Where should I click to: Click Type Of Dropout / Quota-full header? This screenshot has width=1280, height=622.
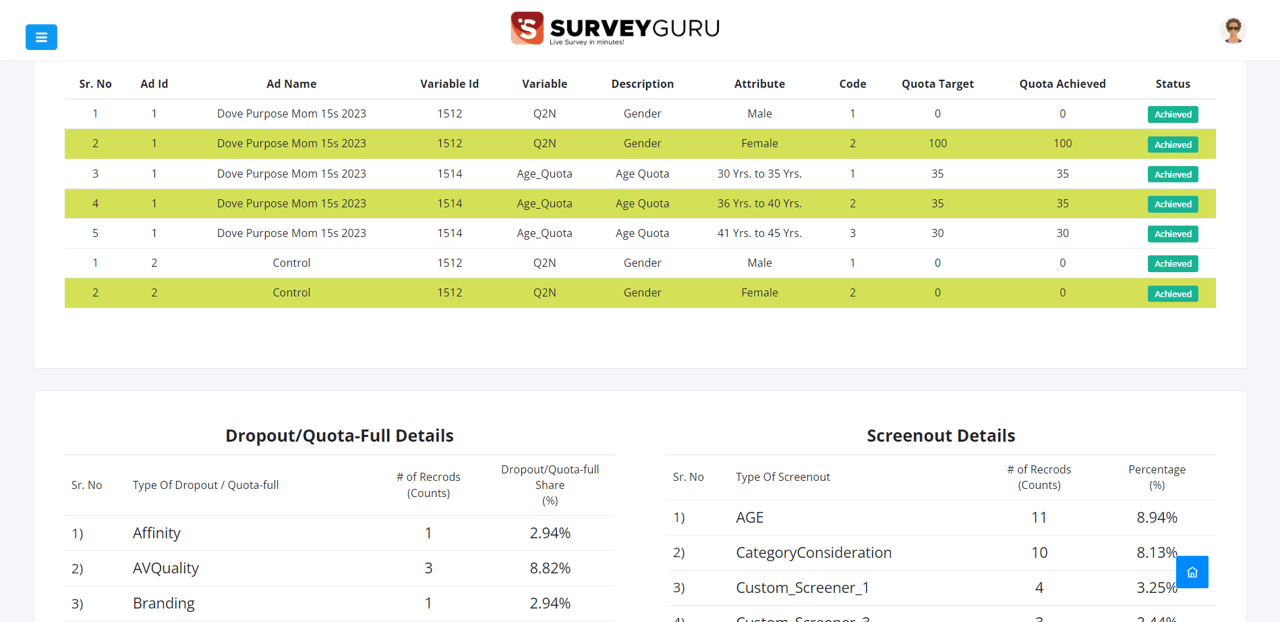pos(205,485)
